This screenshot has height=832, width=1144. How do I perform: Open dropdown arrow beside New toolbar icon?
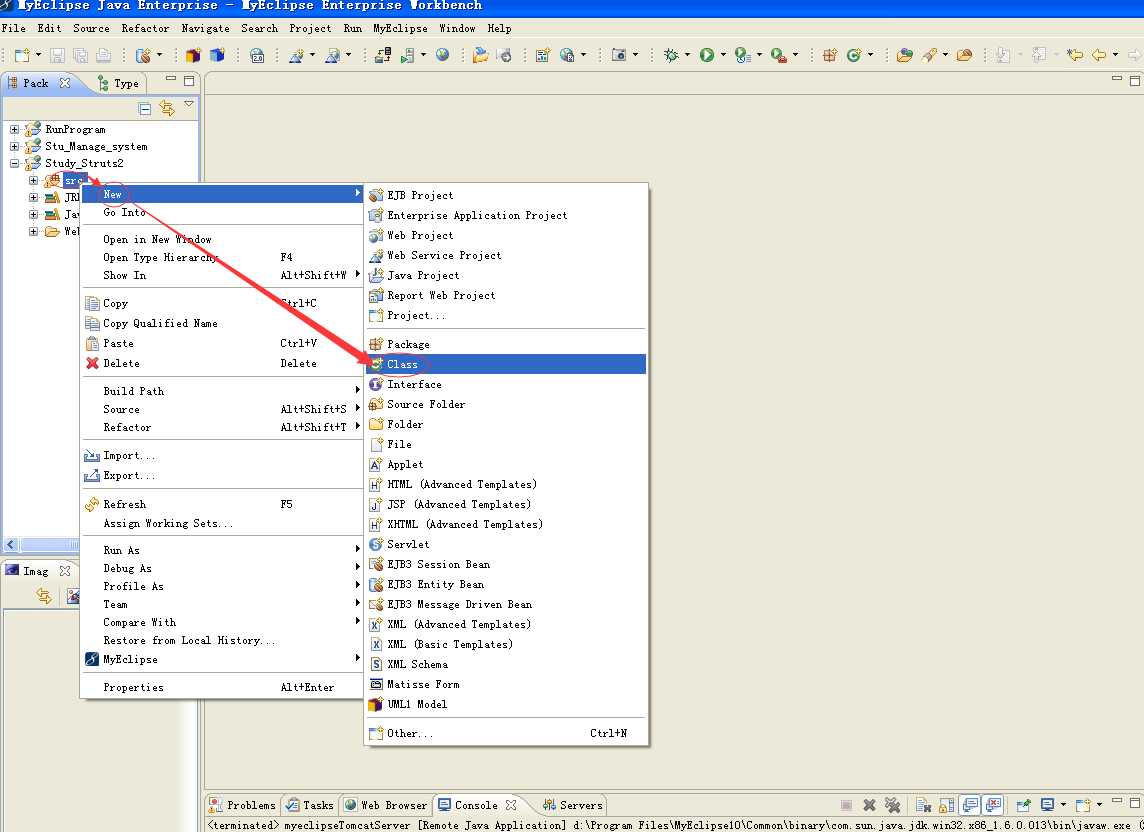point(38,55)
